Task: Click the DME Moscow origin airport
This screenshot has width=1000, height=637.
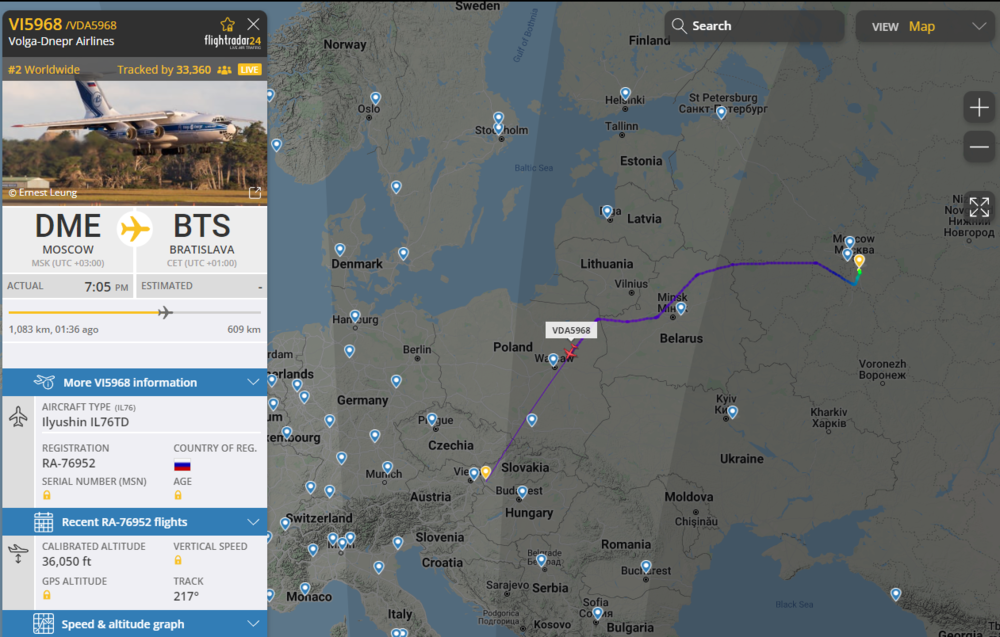Action: [68, 233]
